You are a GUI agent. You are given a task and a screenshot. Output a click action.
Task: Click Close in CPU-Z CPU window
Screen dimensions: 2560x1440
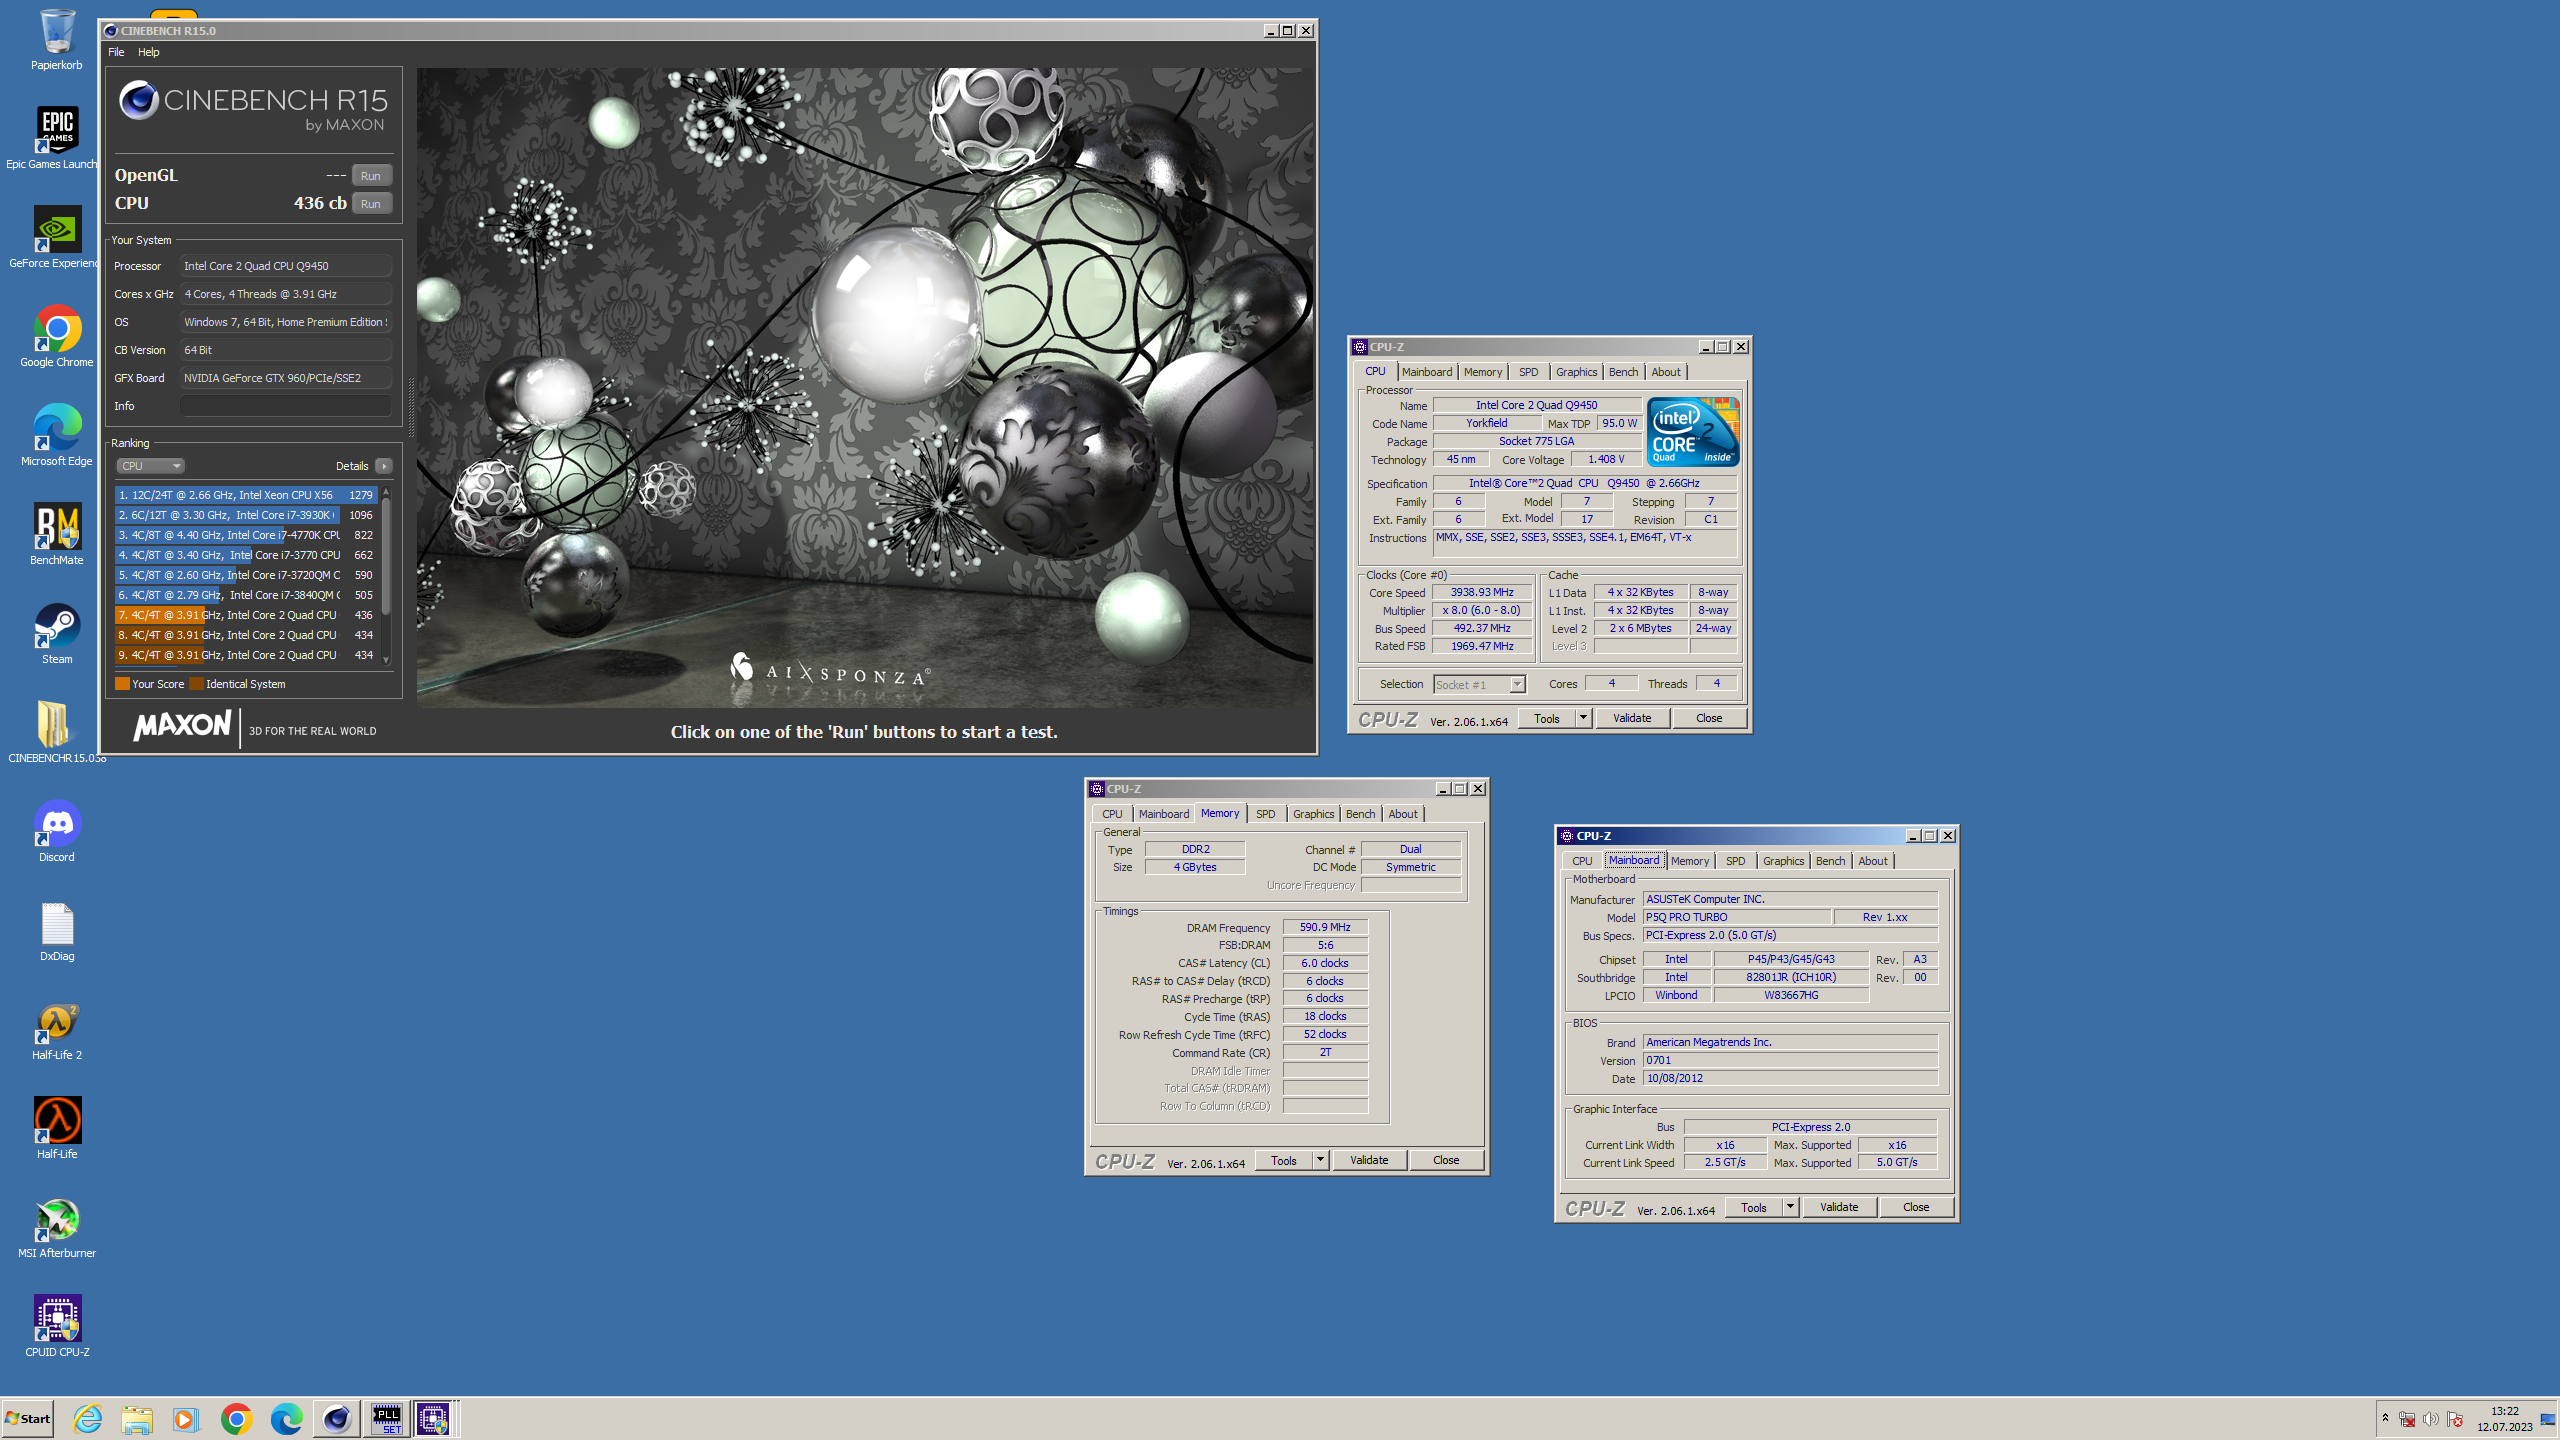pos(1709,718)
